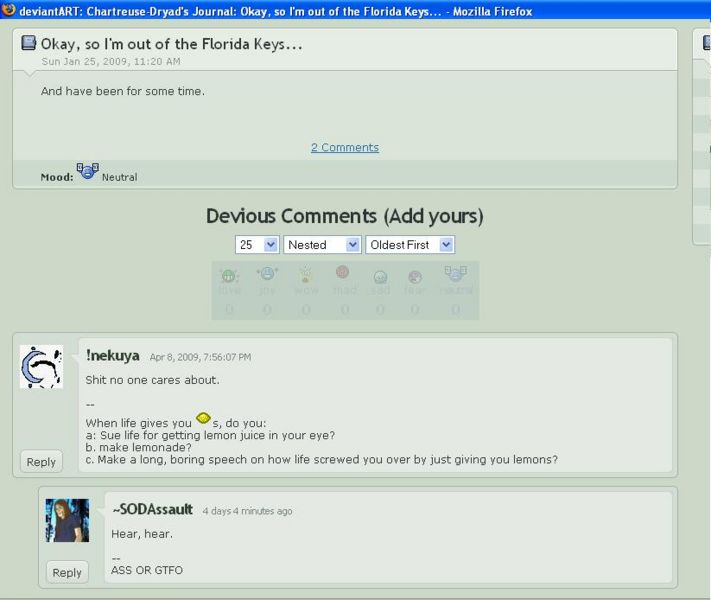Click the Neutral mood emoticon
711x600 pixels.
pyautogui.click(x=87, y=171)
